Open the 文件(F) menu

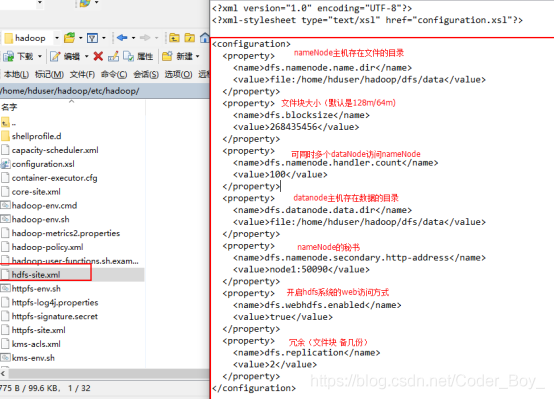tap(82, 75)
